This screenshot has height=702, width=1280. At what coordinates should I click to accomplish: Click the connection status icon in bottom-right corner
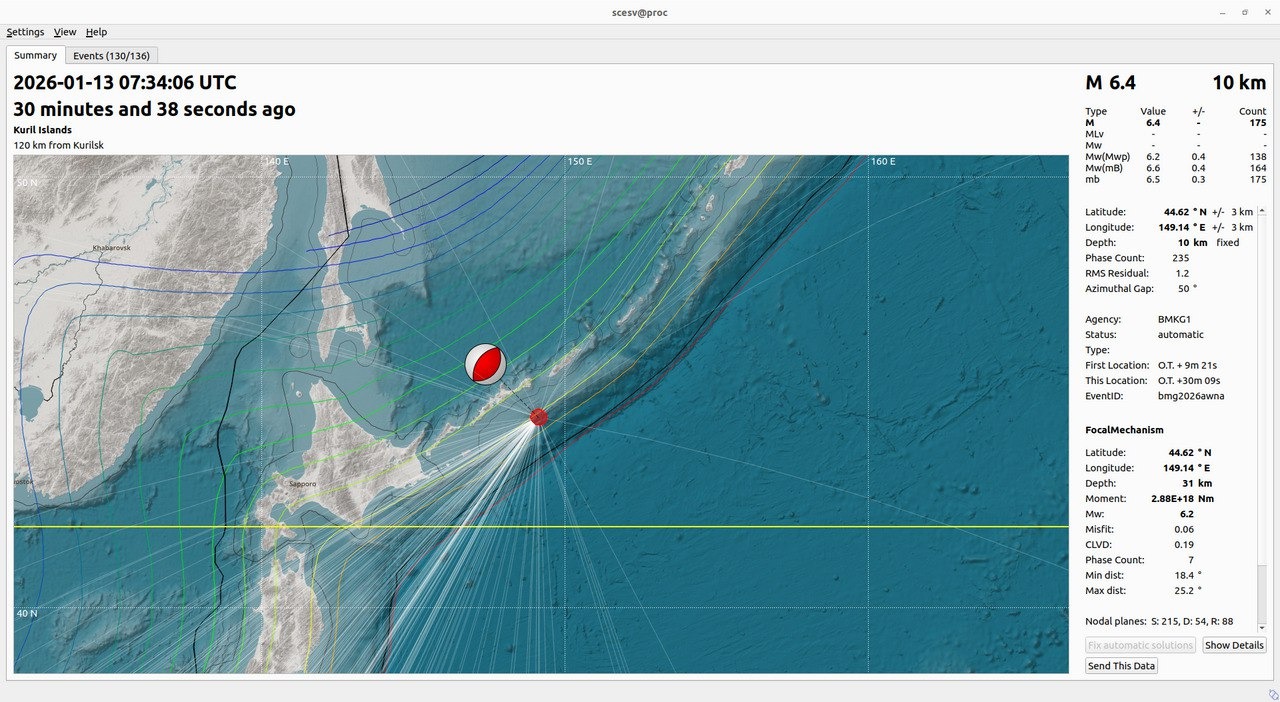(x=1273, y=694)
